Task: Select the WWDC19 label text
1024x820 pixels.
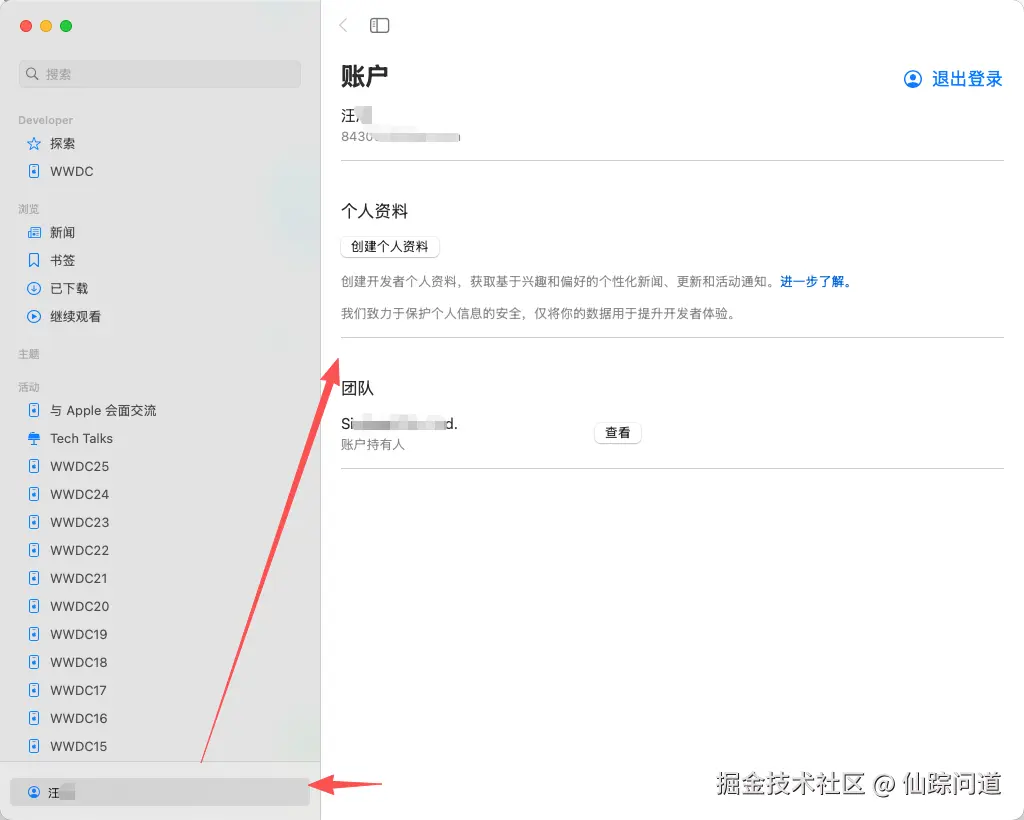Action: pos(79,634)
